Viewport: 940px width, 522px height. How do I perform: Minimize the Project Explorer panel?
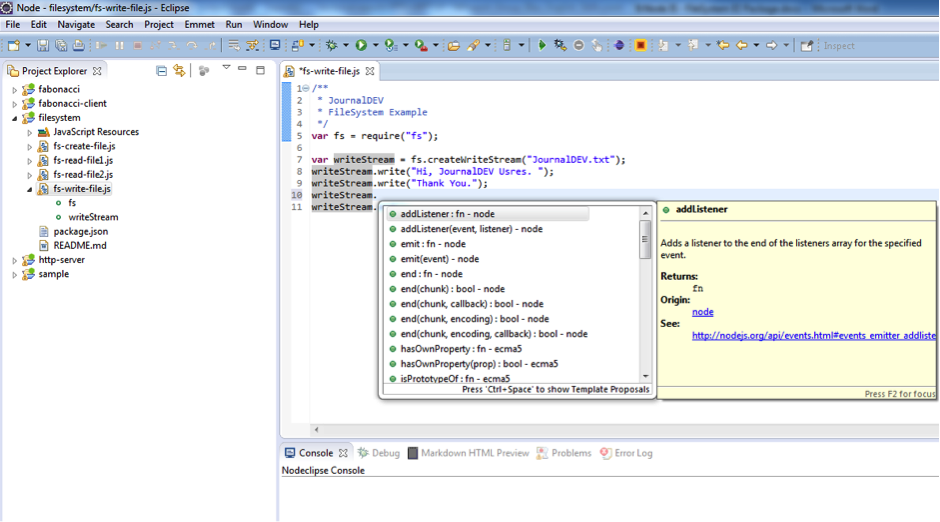(x=242, y=69)
